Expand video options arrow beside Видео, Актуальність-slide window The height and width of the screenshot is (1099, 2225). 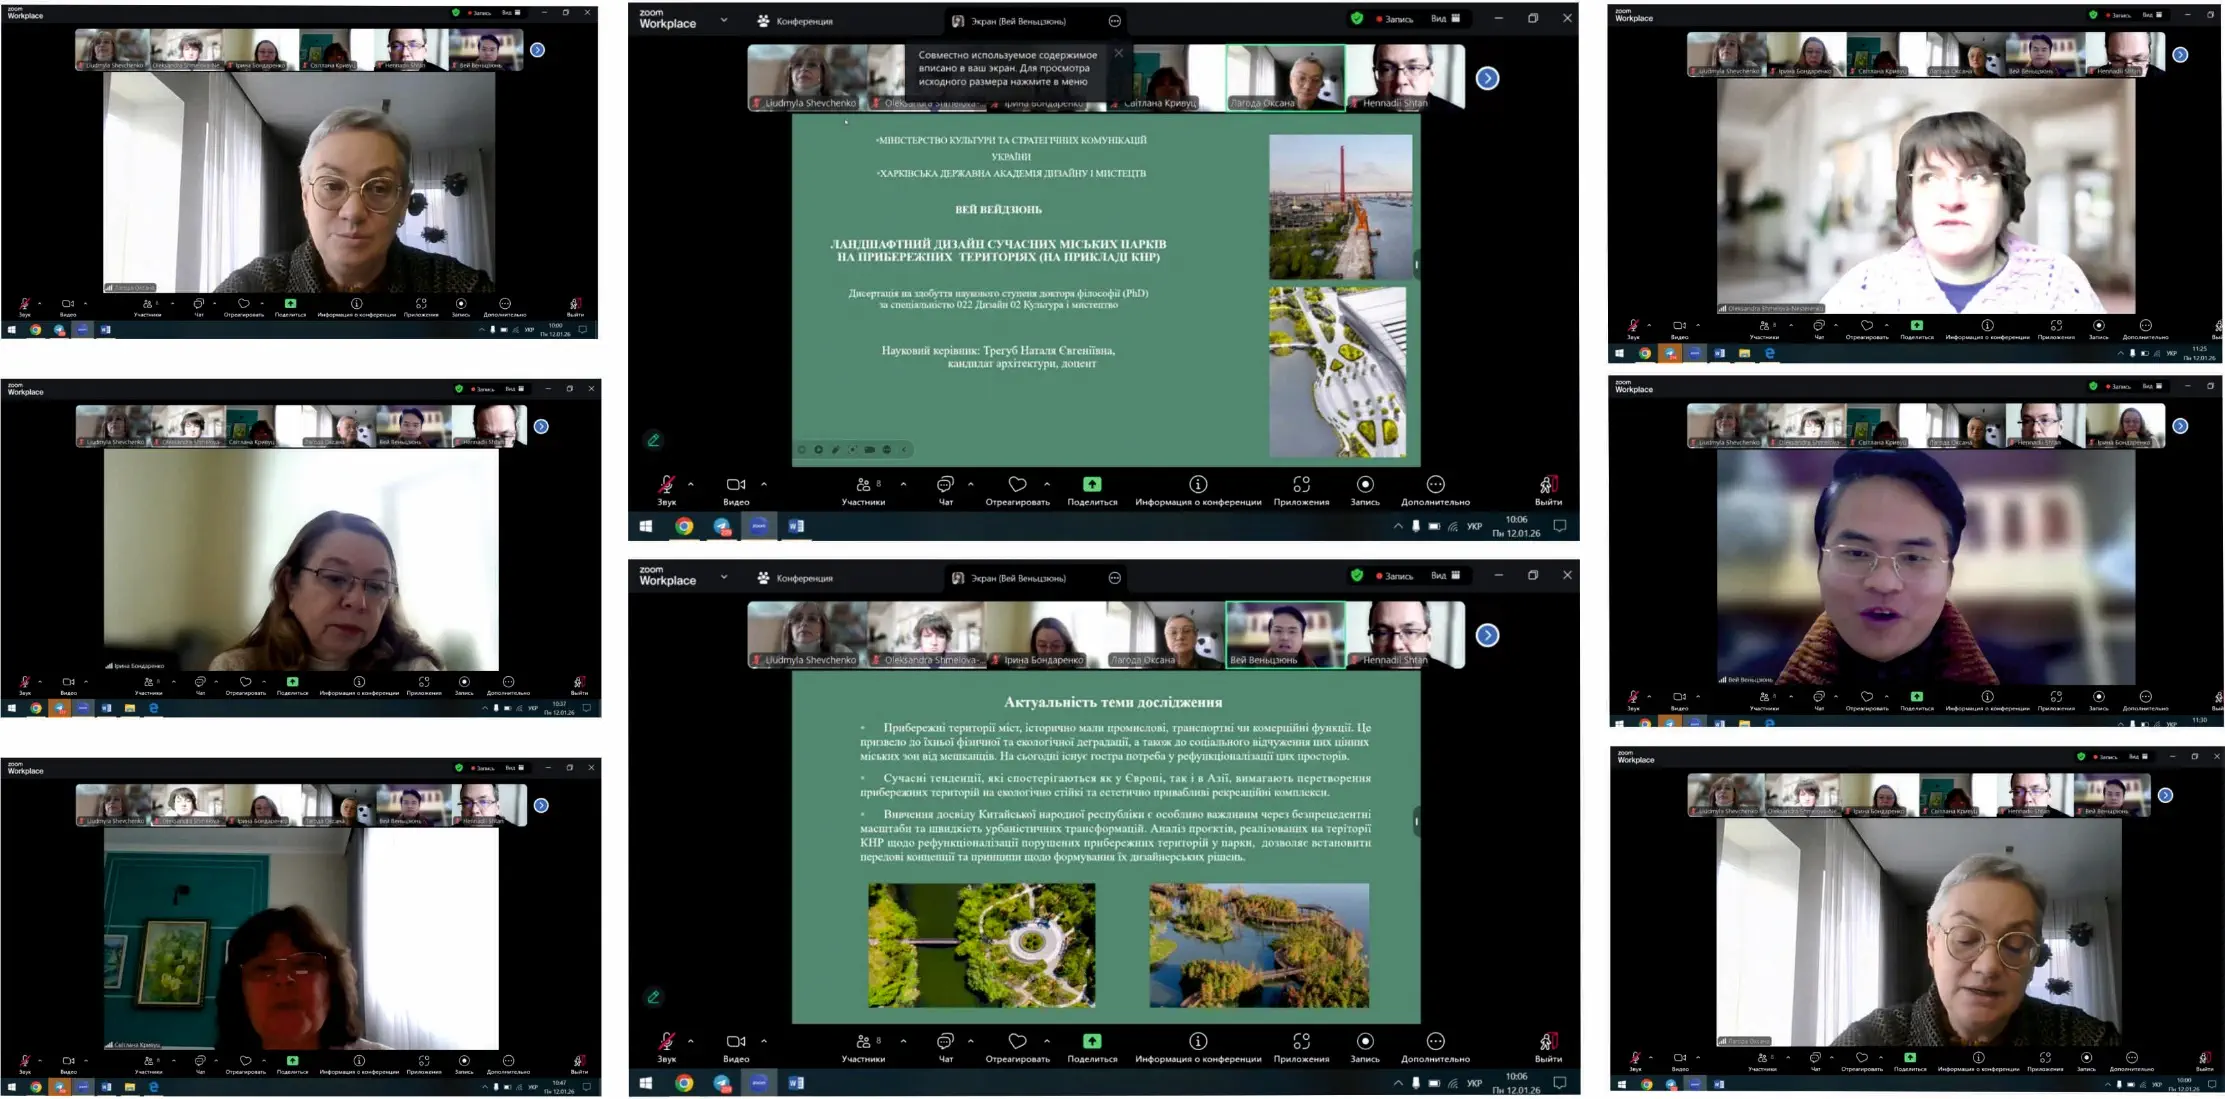click(764, 1041)
